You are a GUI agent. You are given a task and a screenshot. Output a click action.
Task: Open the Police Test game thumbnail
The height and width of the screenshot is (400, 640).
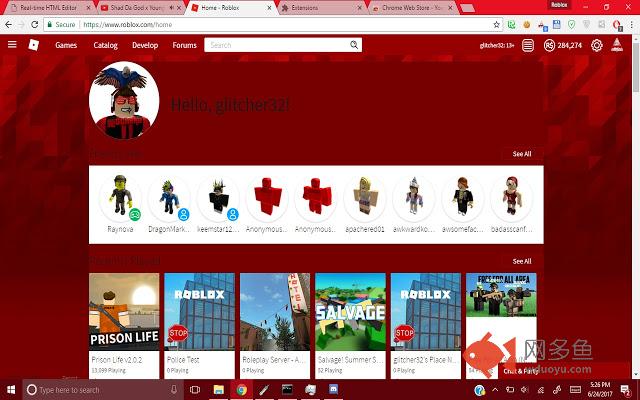tap(200, 312)
